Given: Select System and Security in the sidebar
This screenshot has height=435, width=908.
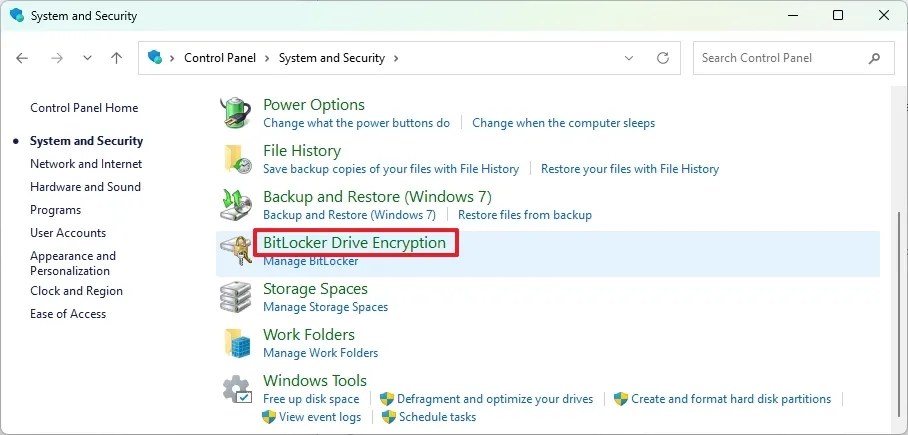Looking at the screenshot, I should pyautogui.click(x=86, y=141).
